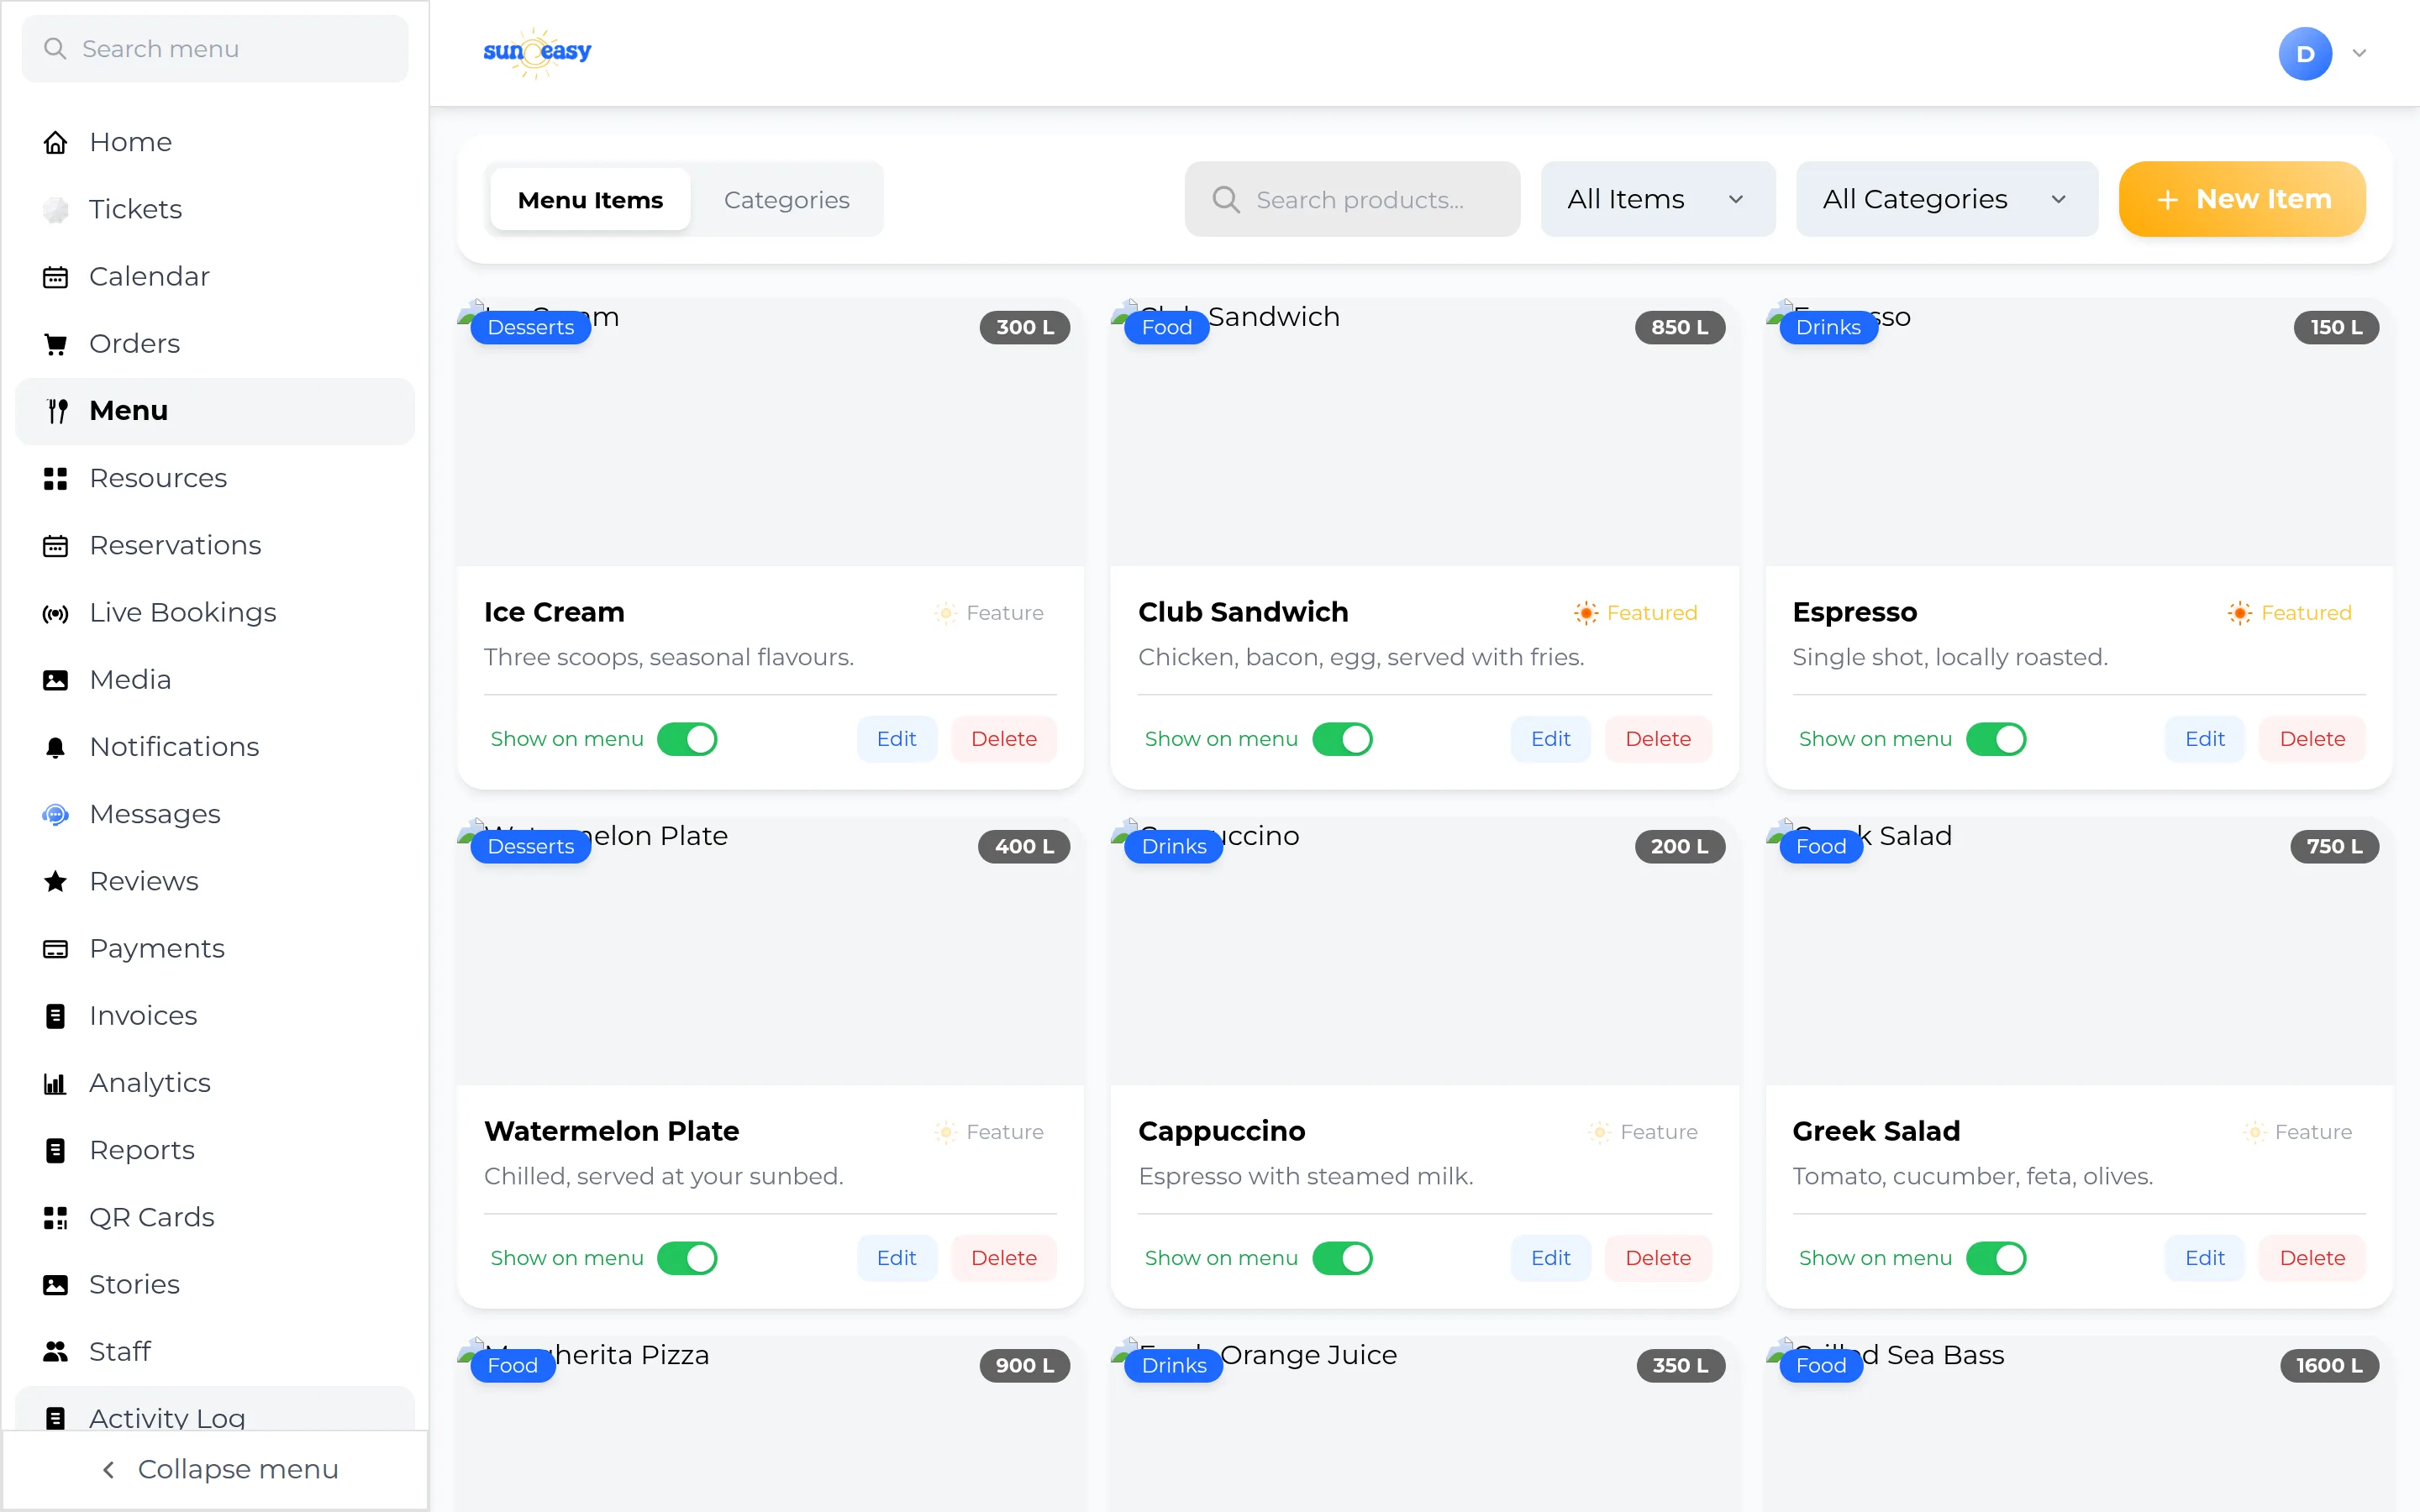Click the Orders cart icon

[56, 344]
